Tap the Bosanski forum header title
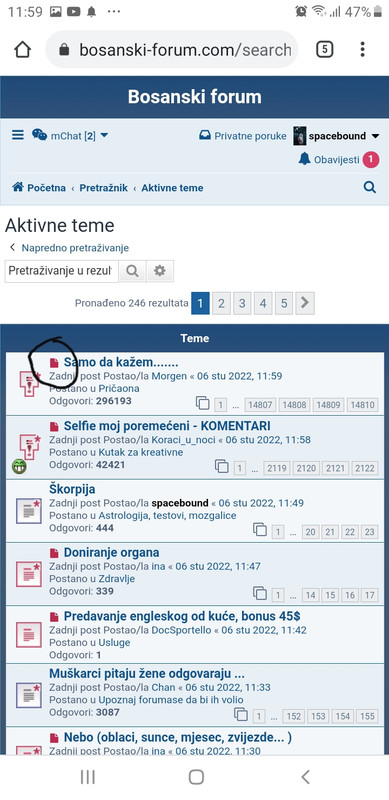This screenshot has height=800, width=389. (x=194, y=96)
